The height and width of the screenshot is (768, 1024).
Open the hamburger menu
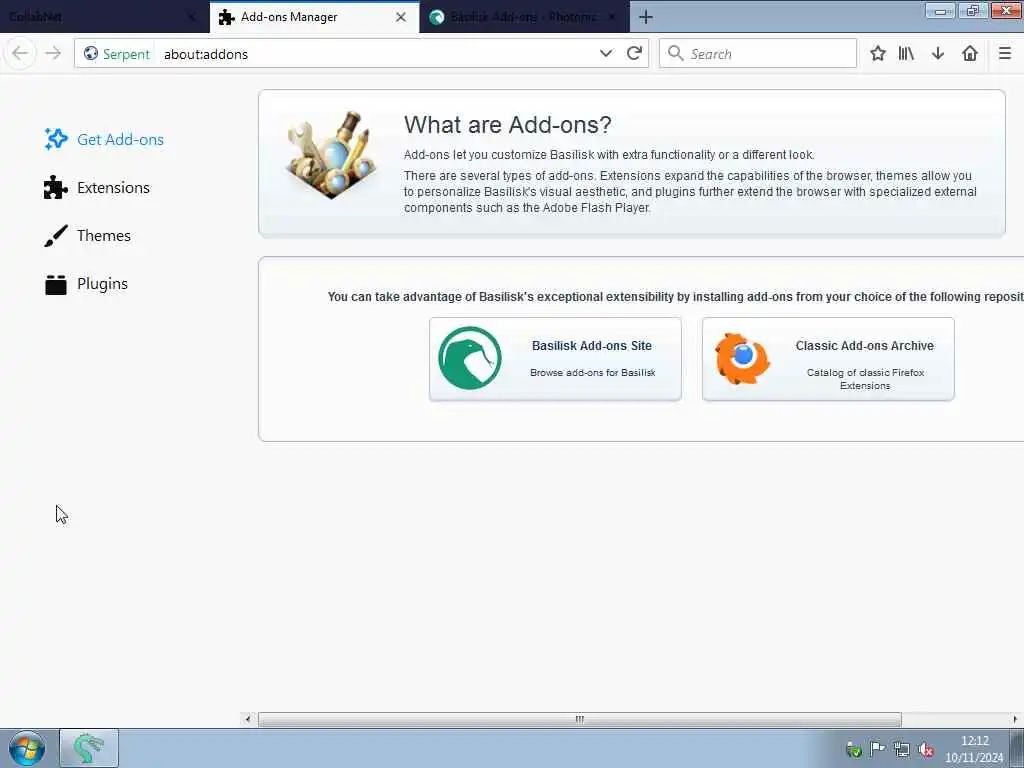1004,54
